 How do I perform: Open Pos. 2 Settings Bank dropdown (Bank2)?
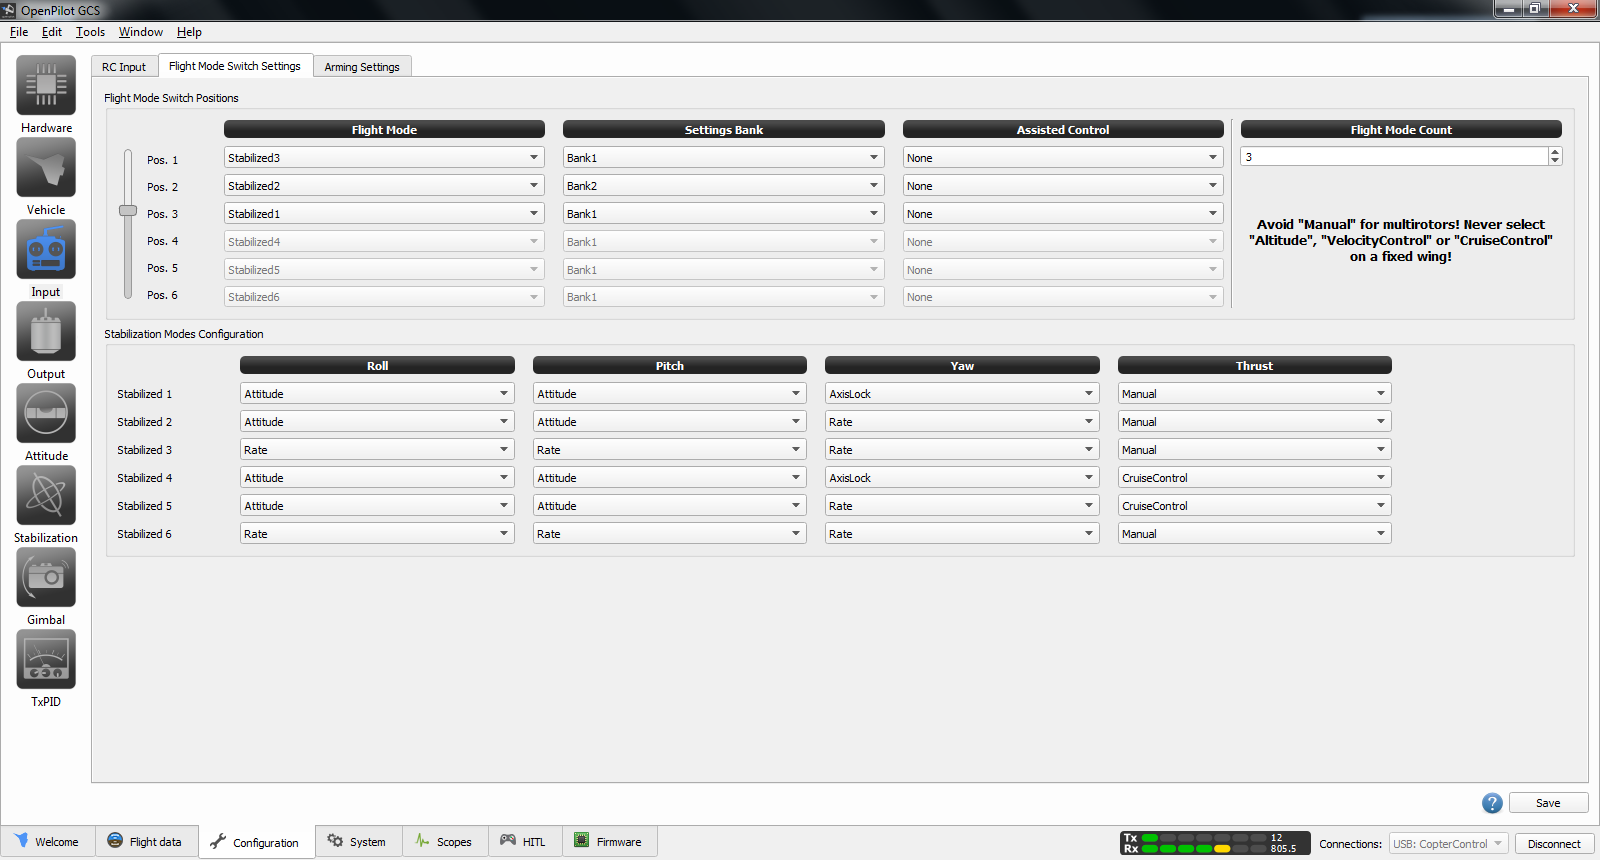tap(724, 186)
